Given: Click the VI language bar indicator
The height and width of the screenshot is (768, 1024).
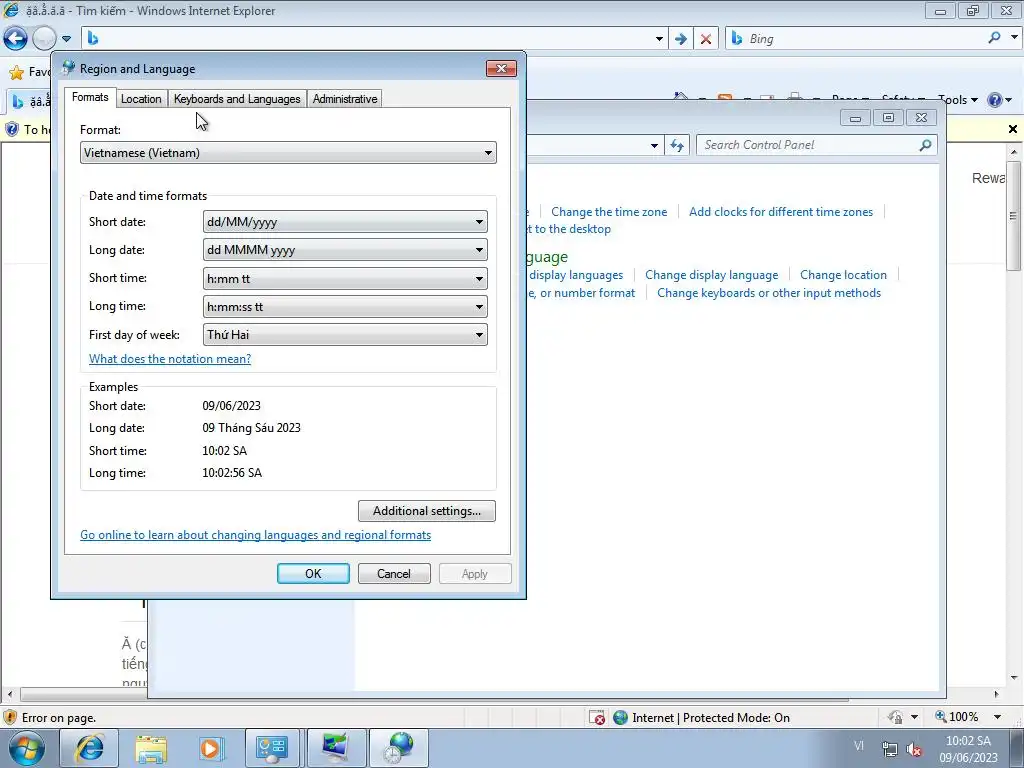Looking at the screenshot, I should (859, 746).
